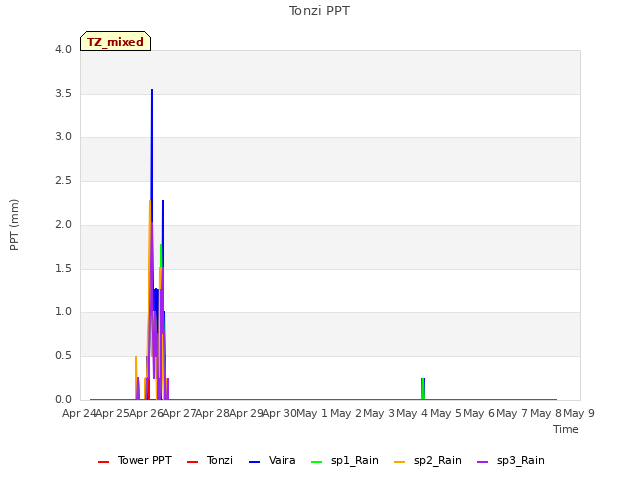Screen dimensions: 640x480
Task: Click the red Tonzi legend swatch
Action: point(192,462)
